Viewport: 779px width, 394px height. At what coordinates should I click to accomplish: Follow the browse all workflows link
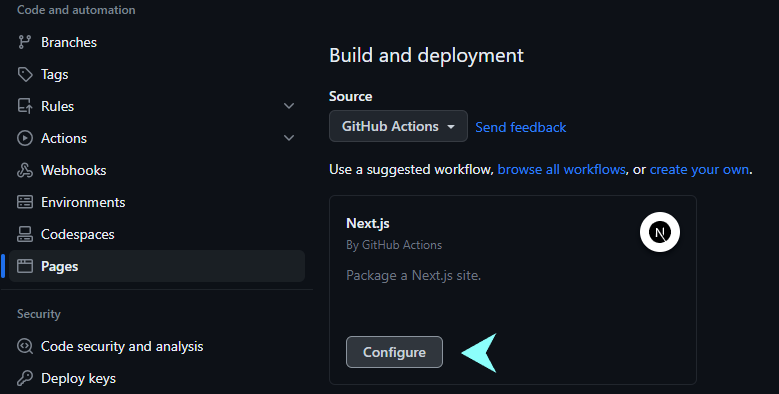click(561, 169)
